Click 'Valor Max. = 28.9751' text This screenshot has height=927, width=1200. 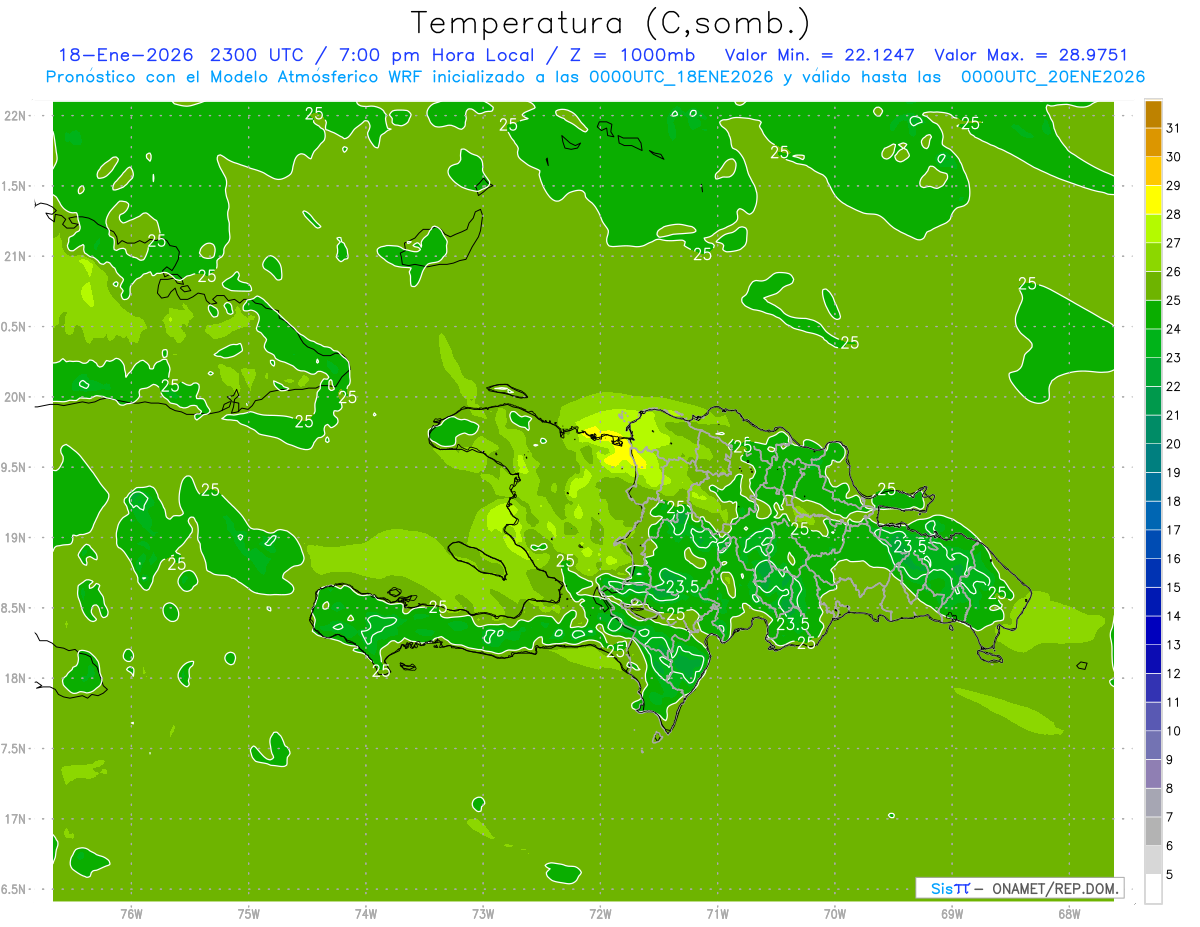coord(1030,55)
